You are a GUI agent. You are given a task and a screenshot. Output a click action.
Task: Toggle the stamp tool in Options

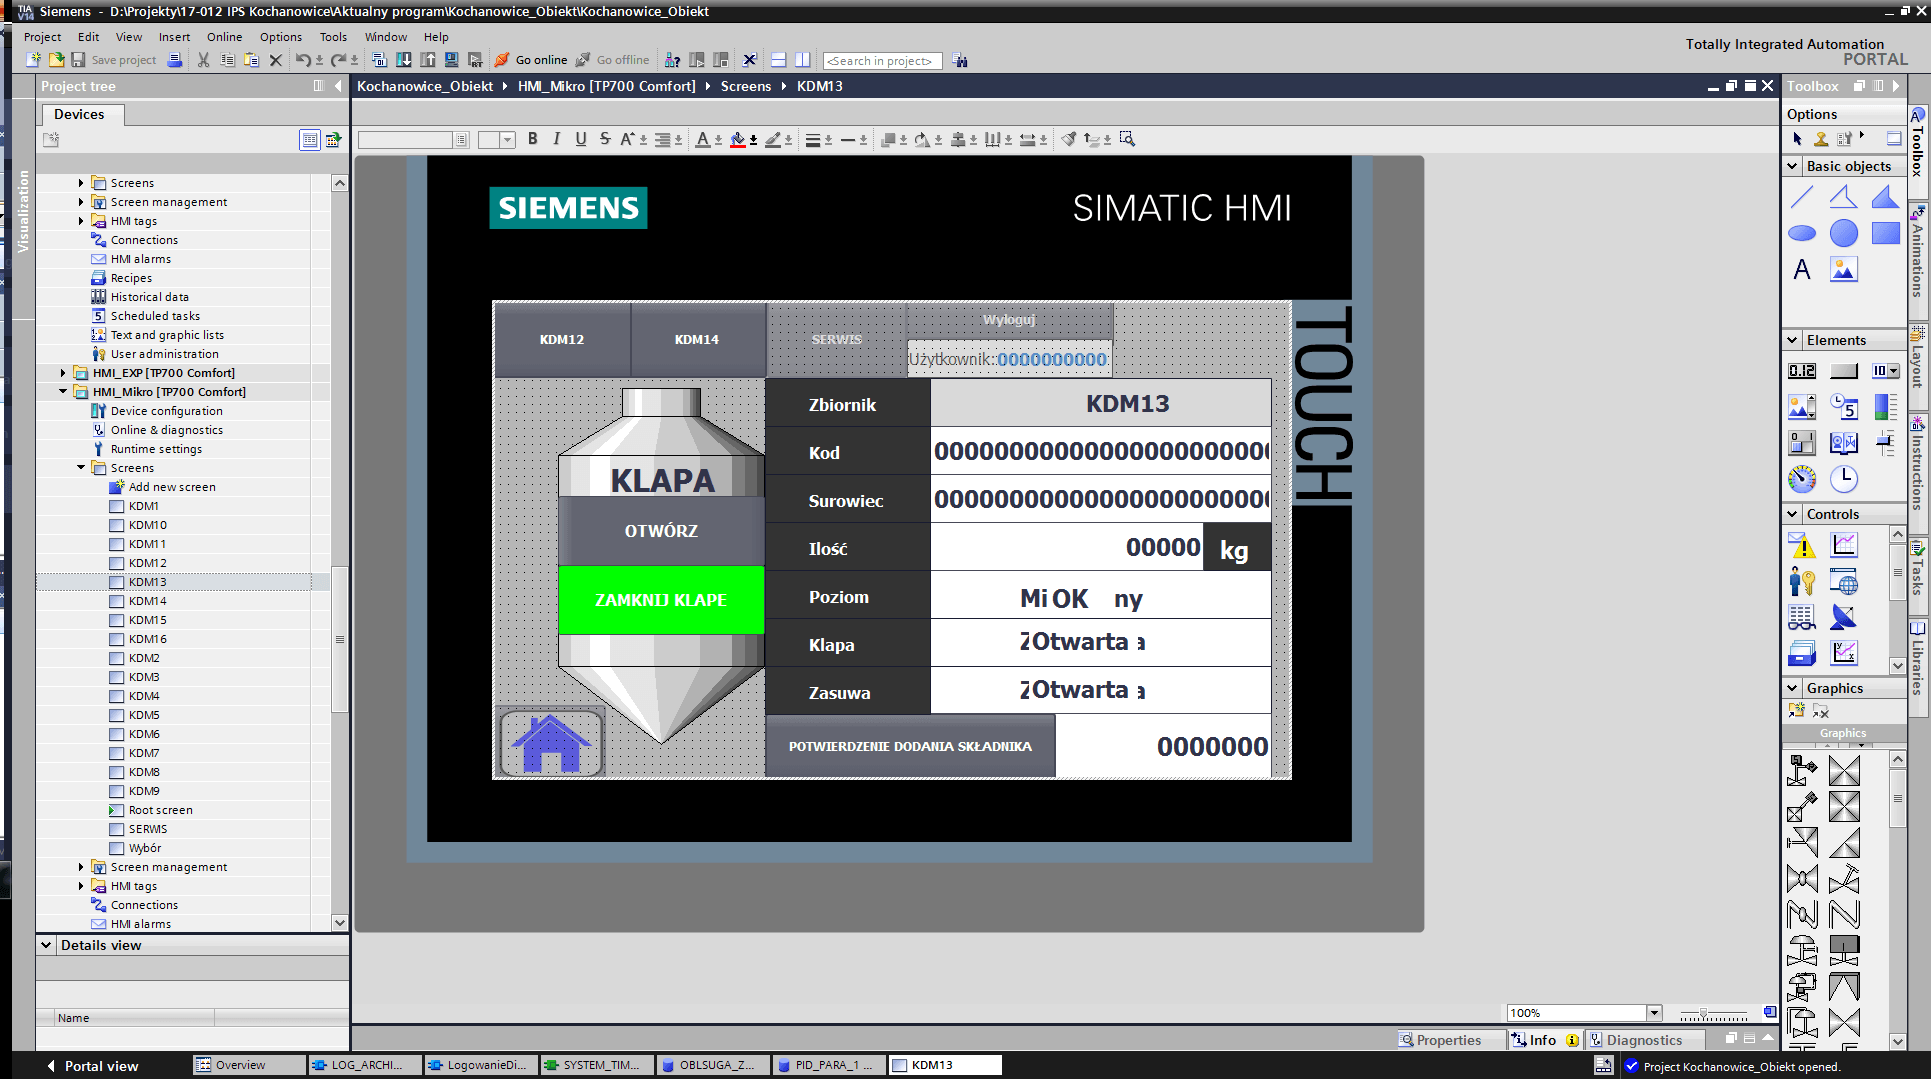pyautogui.click(x=1821, y=139)
